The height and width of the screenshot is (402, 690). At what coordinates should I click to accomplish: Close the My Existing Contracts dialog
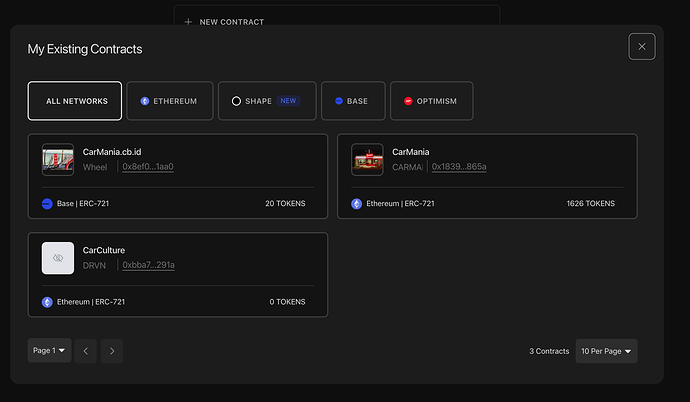pos(642,46)
